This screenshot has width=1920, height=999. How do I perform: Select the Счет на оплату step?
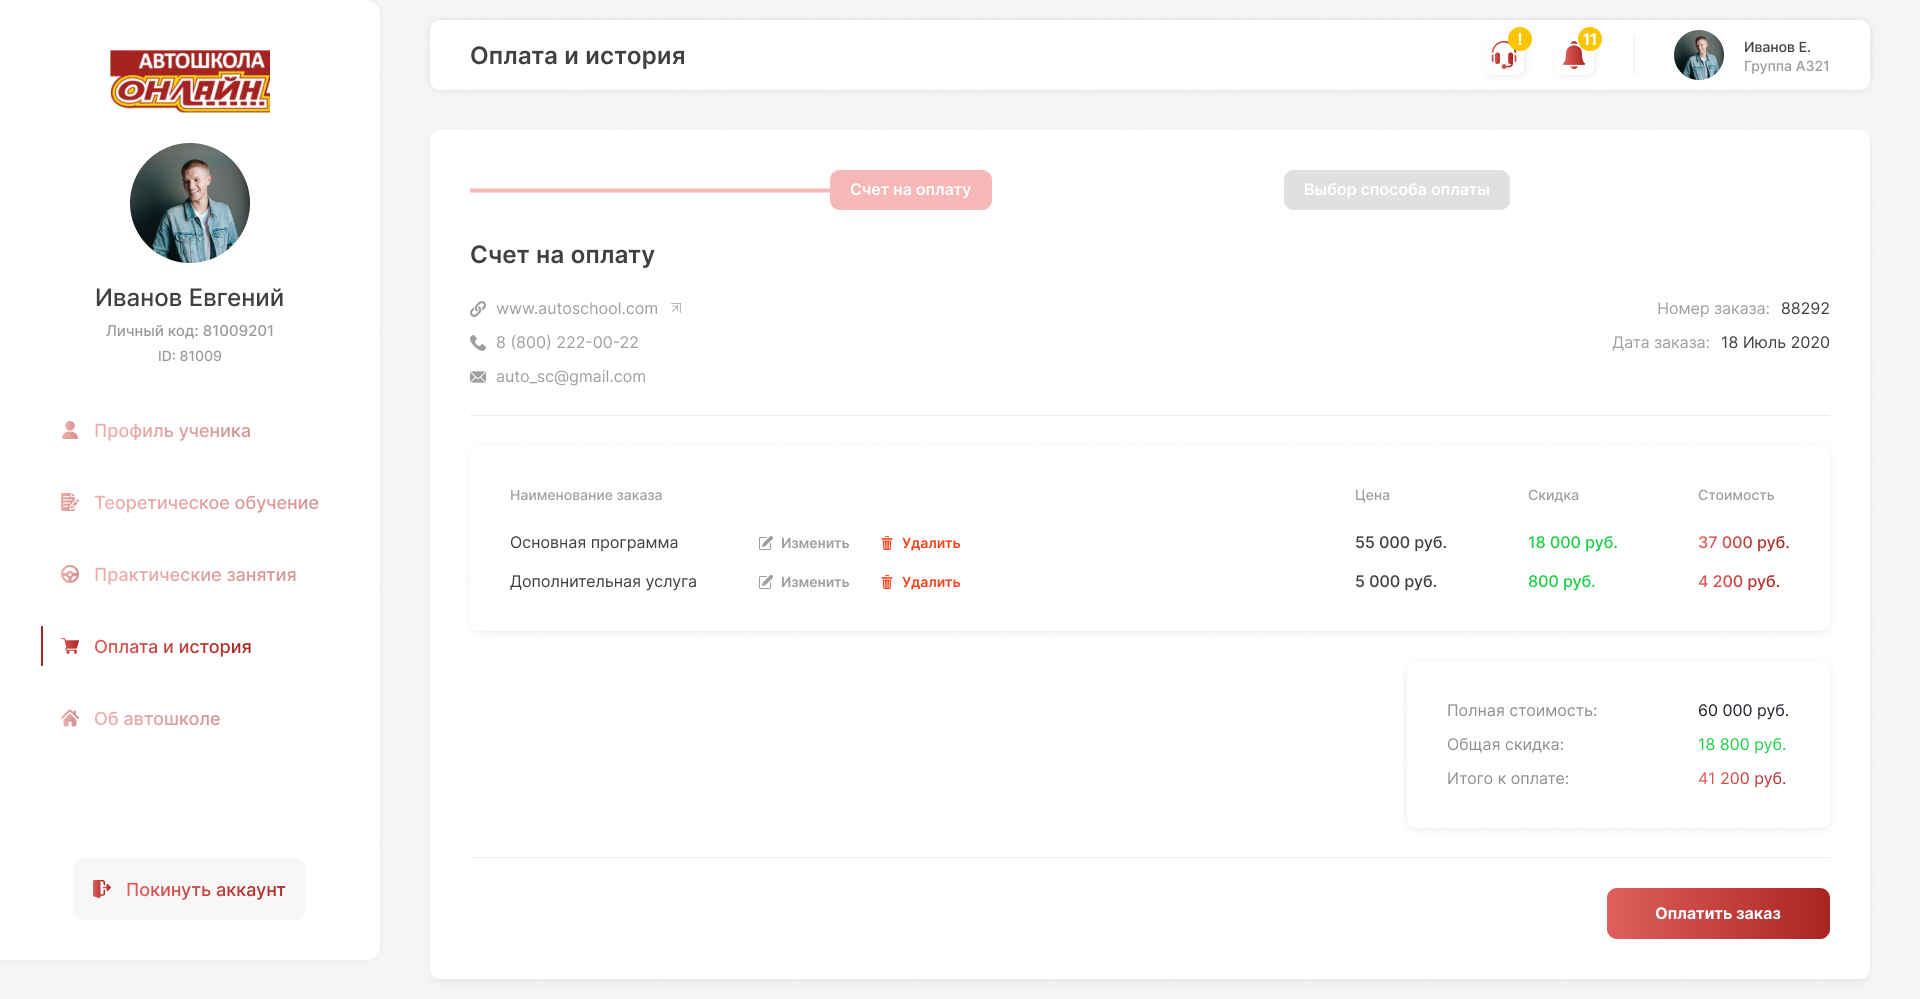(910, 190)
